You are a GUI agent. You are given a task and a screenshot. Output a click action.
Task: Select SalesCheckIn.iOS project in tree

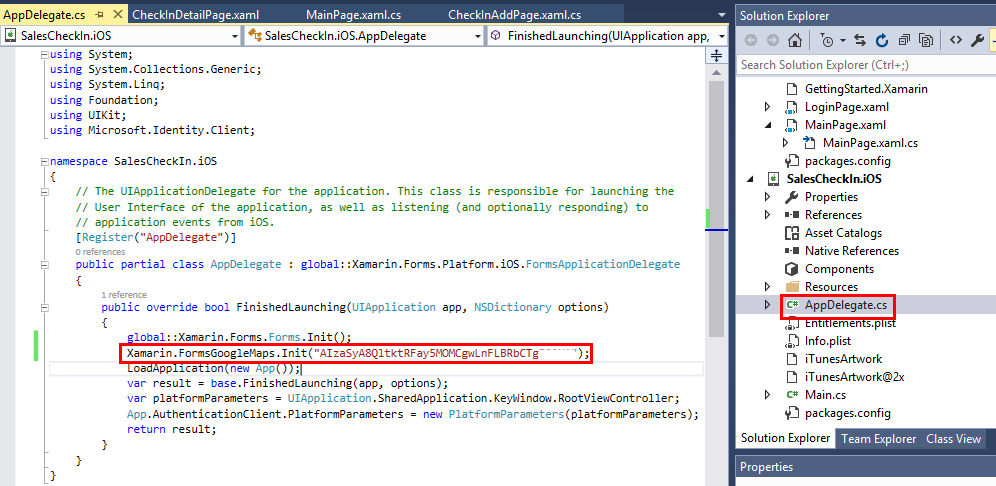[x=833, y=179]
